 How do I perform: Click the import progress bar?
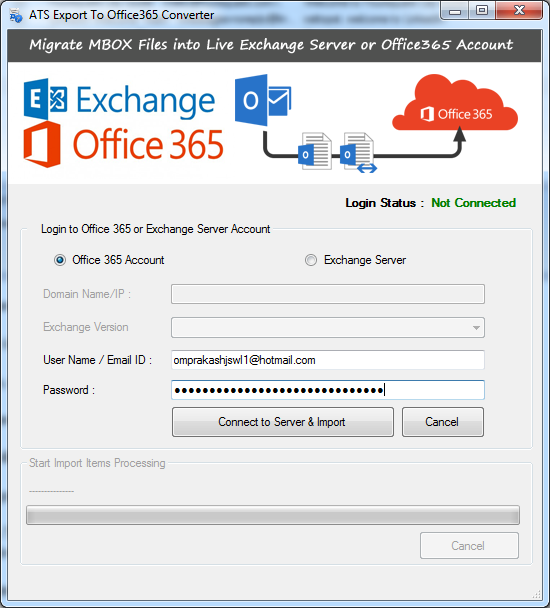pos(273,515)
